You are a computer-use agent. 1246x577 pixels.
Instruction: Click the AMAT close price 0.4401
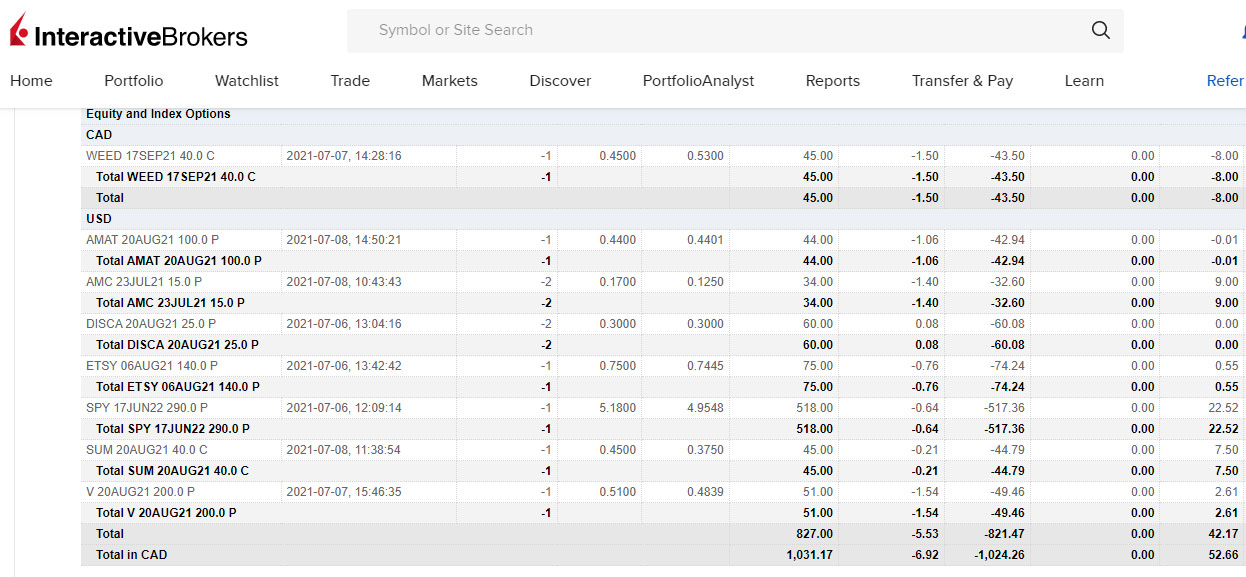pyautogui.click(x=705, y=240)
